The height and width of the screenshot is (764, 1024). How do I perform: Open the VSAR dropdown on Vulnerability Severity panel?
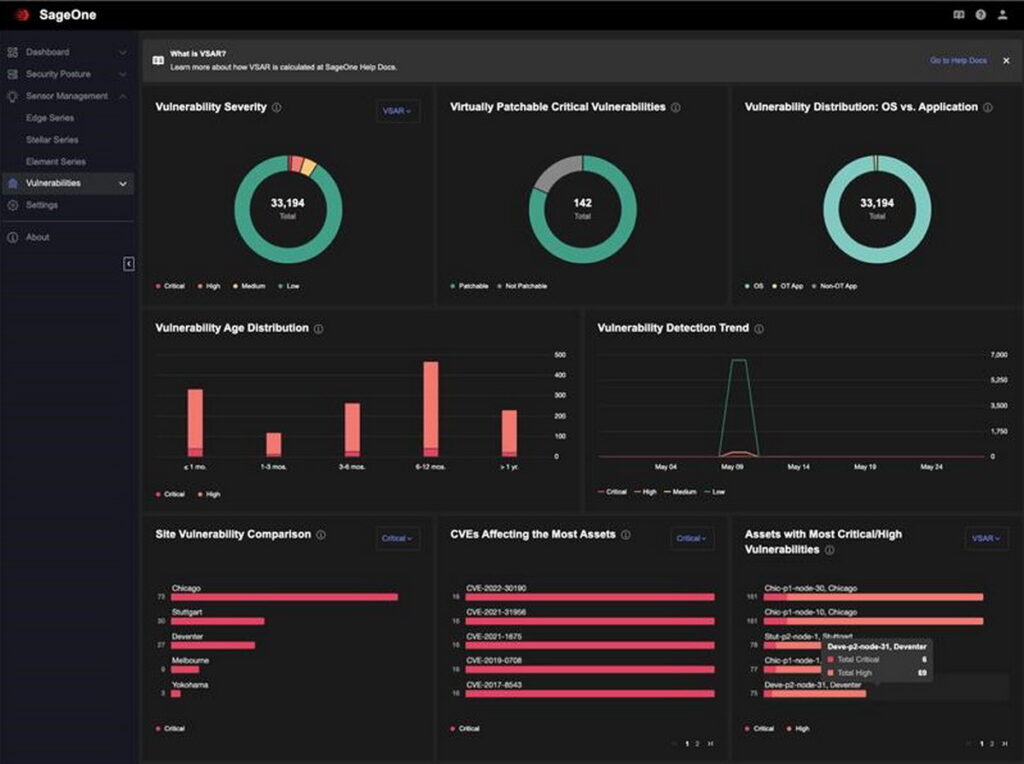click(x=397, y=111)
